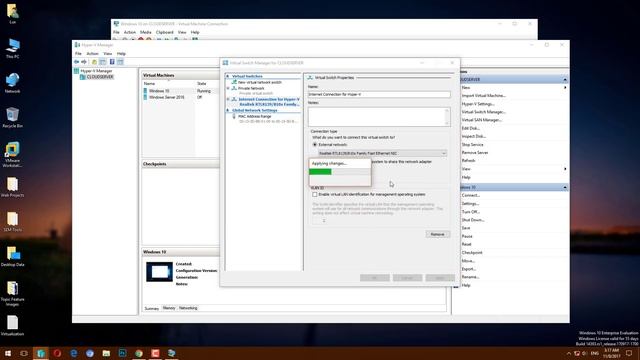Switch to the Networking tab below VM details
The height and width of the screenshot is (360, 640).
click(188, 308)
